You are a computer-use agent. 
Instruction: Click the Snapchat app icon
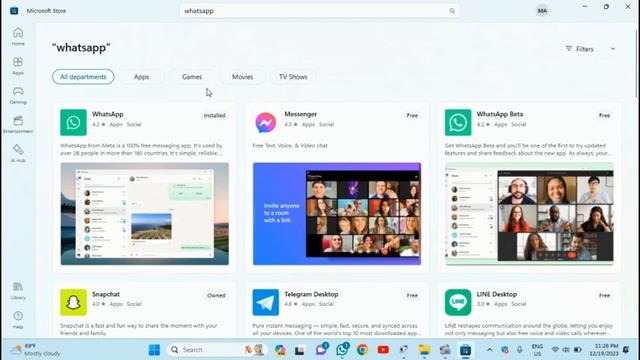click(x=73, y=302)
